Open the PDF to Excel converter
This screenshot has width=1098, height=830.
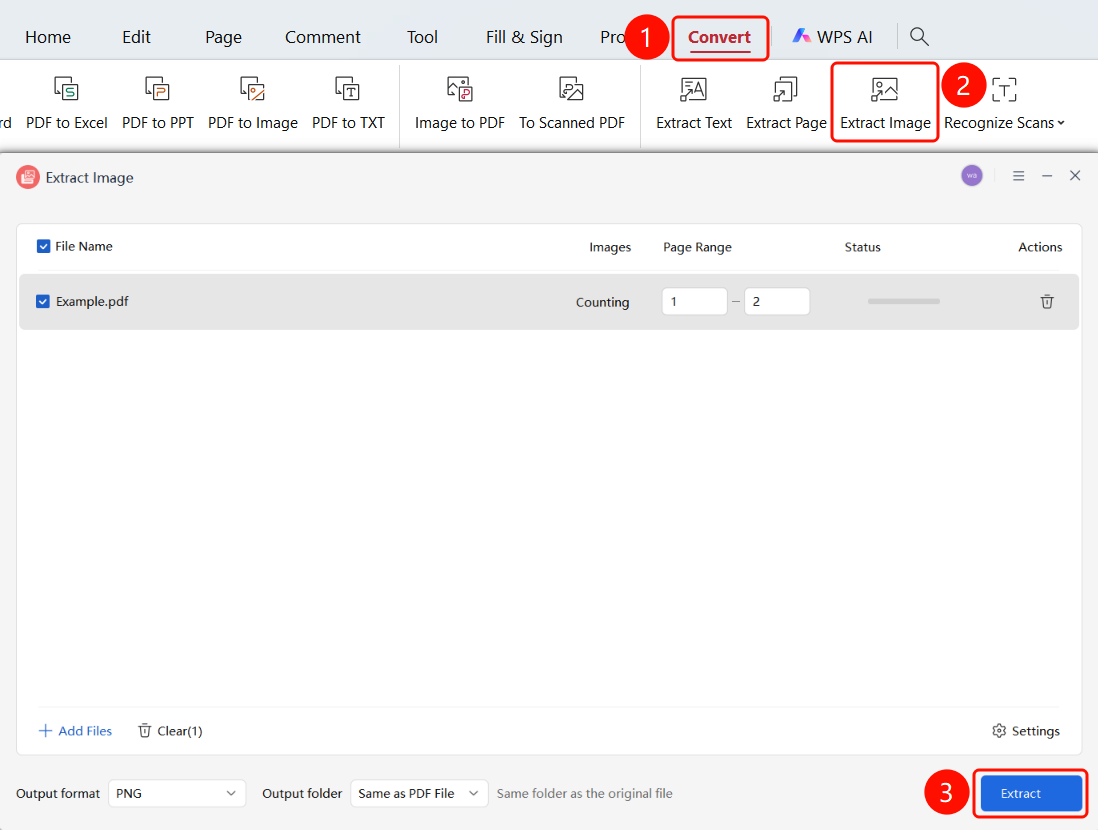coord(67,104)
